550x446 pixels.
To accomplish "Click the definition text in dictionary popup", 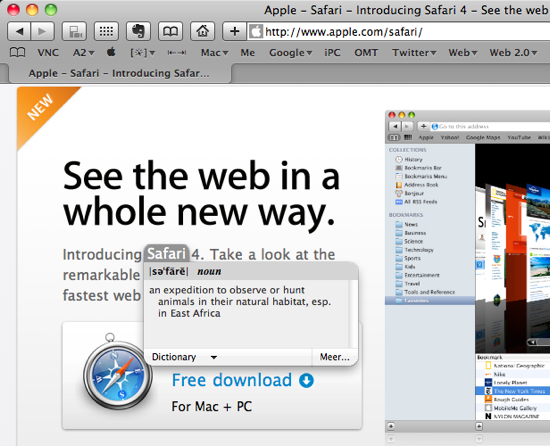I will pyautogui.click(x=240, y=302).
